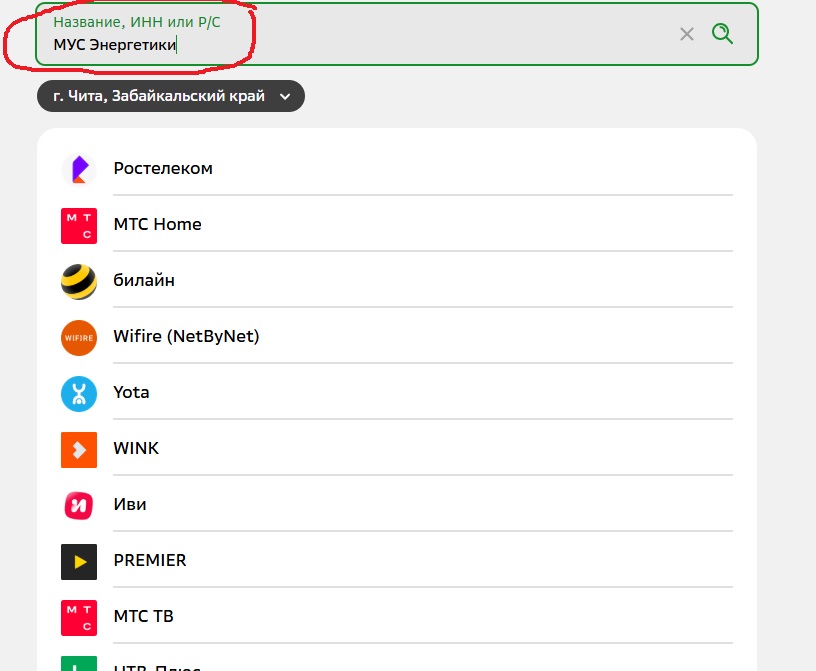Choose the MTC Home provider name
The image size is (816, 671).
tap(157, 225)
